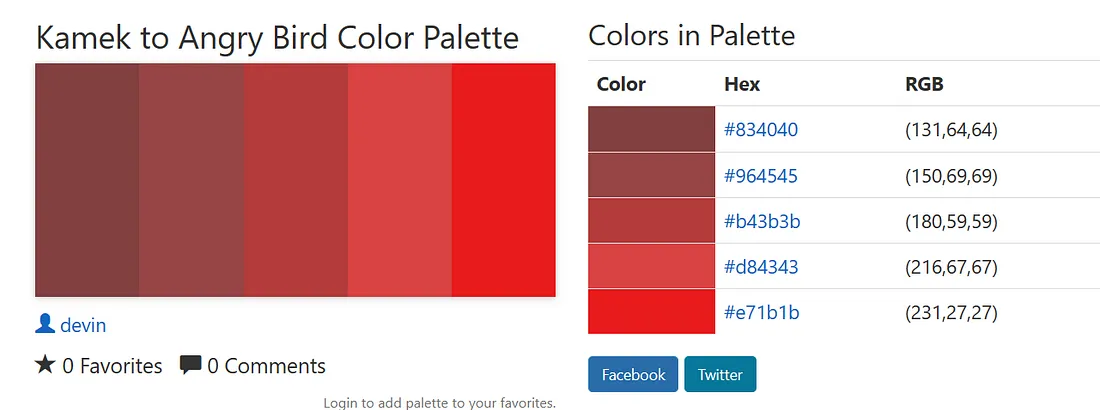Click the table swatch next to #e71b1b
Screen dimensions: 1100x410
coord(651,312)
